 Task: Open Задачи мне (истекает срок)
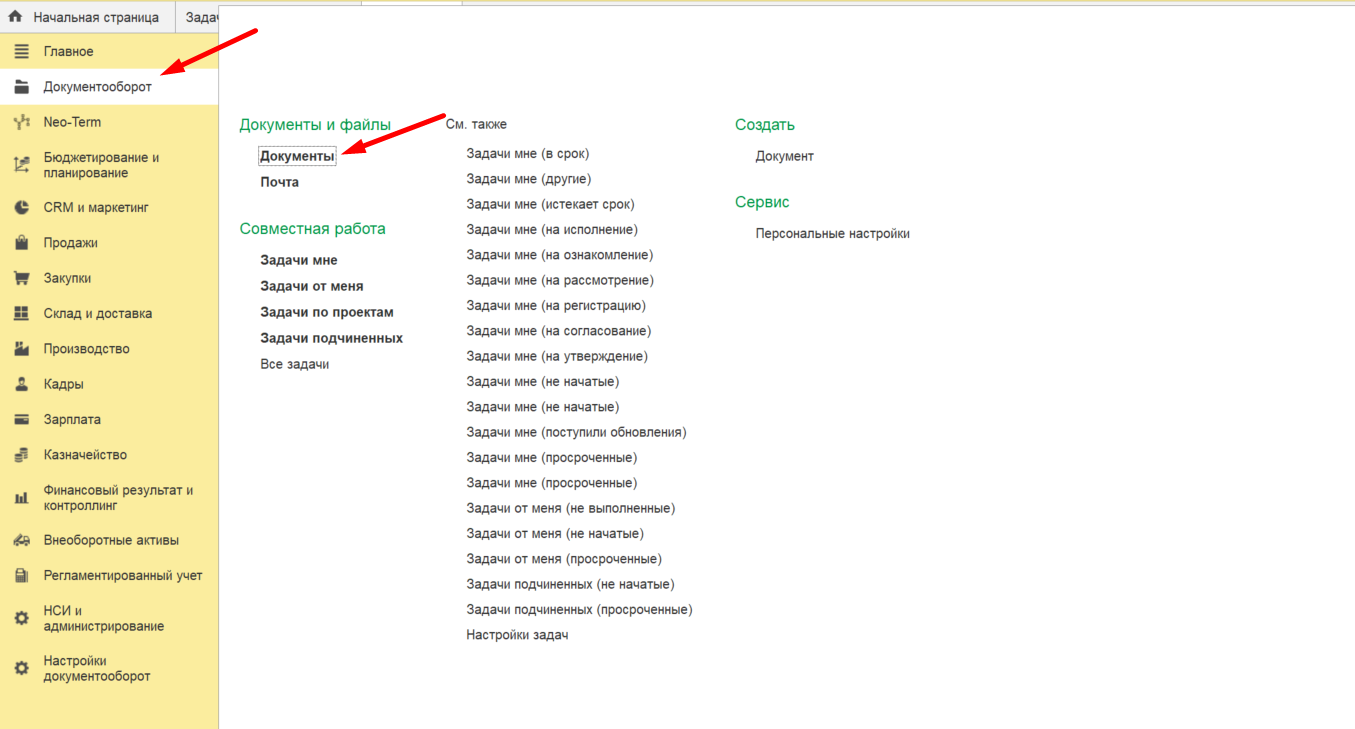(550, 204)
